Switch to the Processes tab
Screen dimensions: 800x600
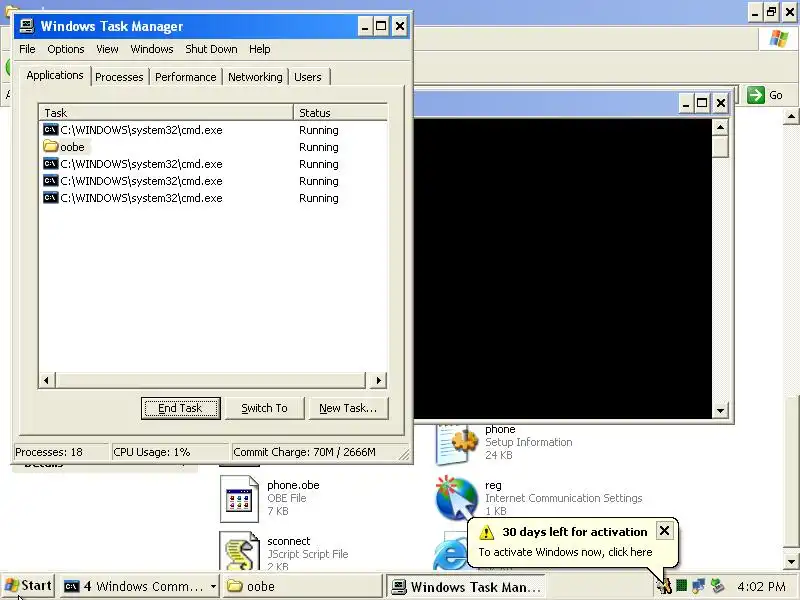click(x=119, y=77)
